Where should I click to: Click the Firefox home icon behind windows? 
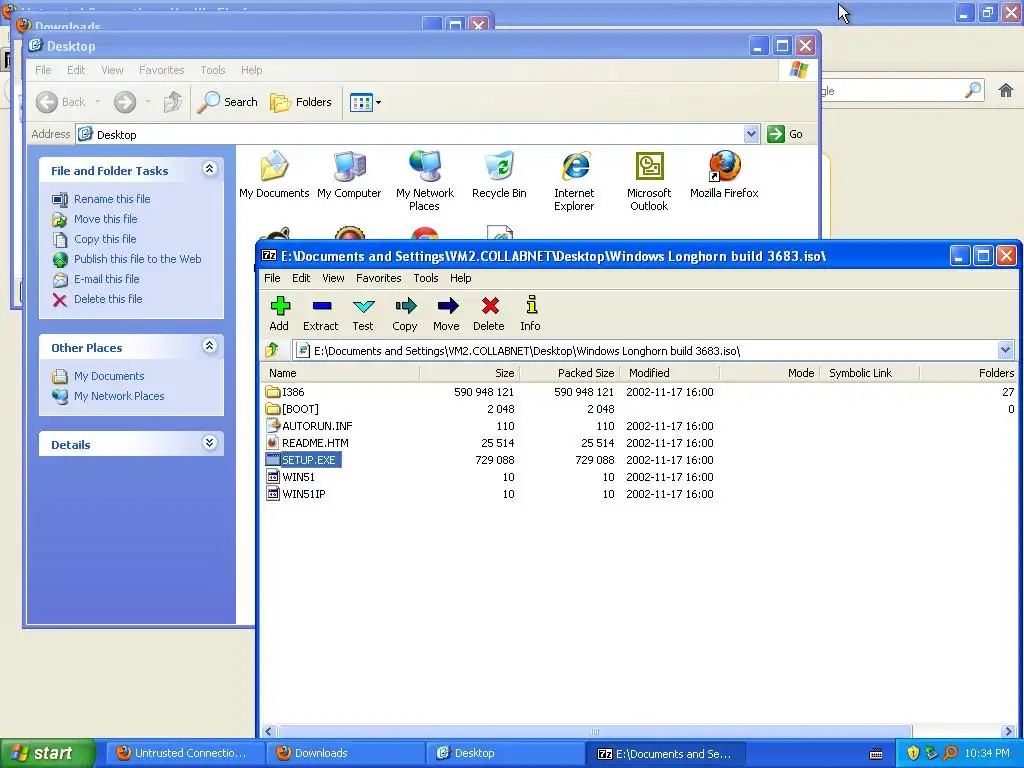[x=1005, y=91]
